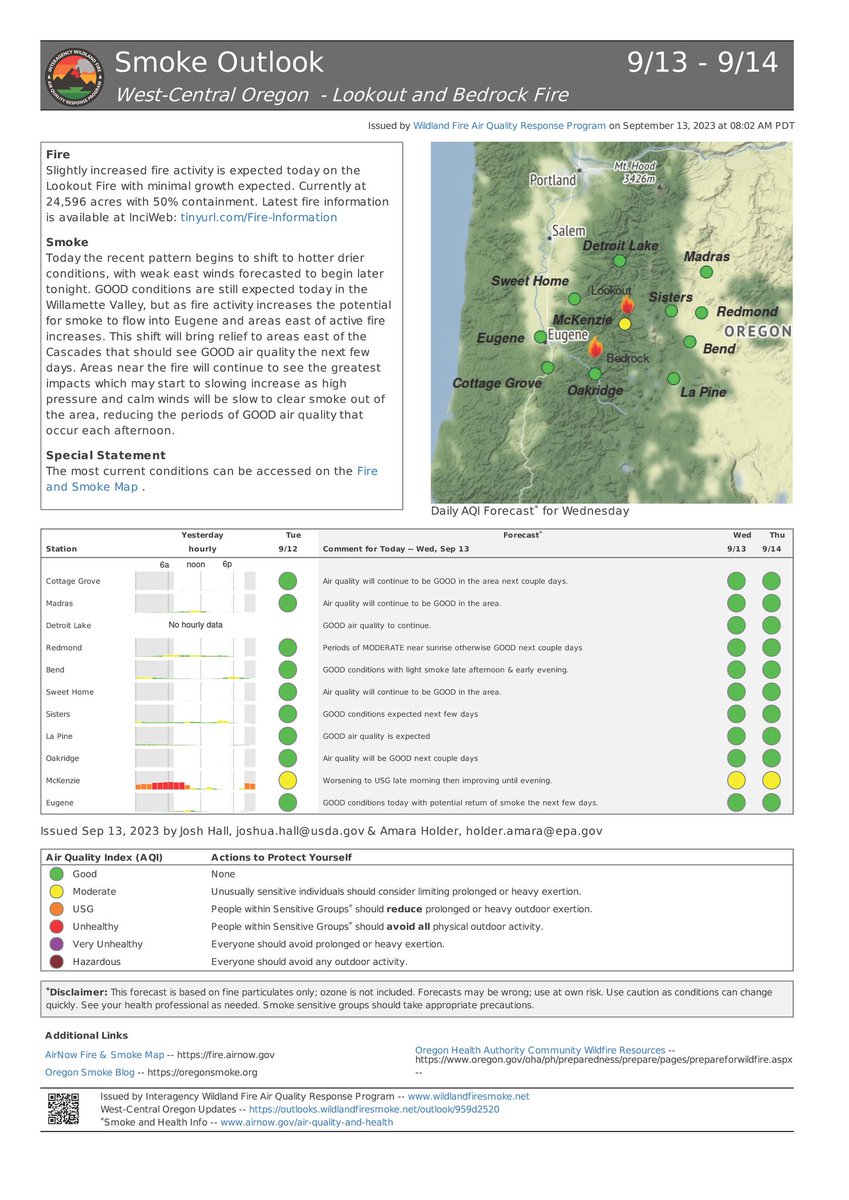This screenshot has height=1200, width=849.
Task: Click McKenzie Tue 9/12 yellow AQI circle
Action: pos(287,780)
